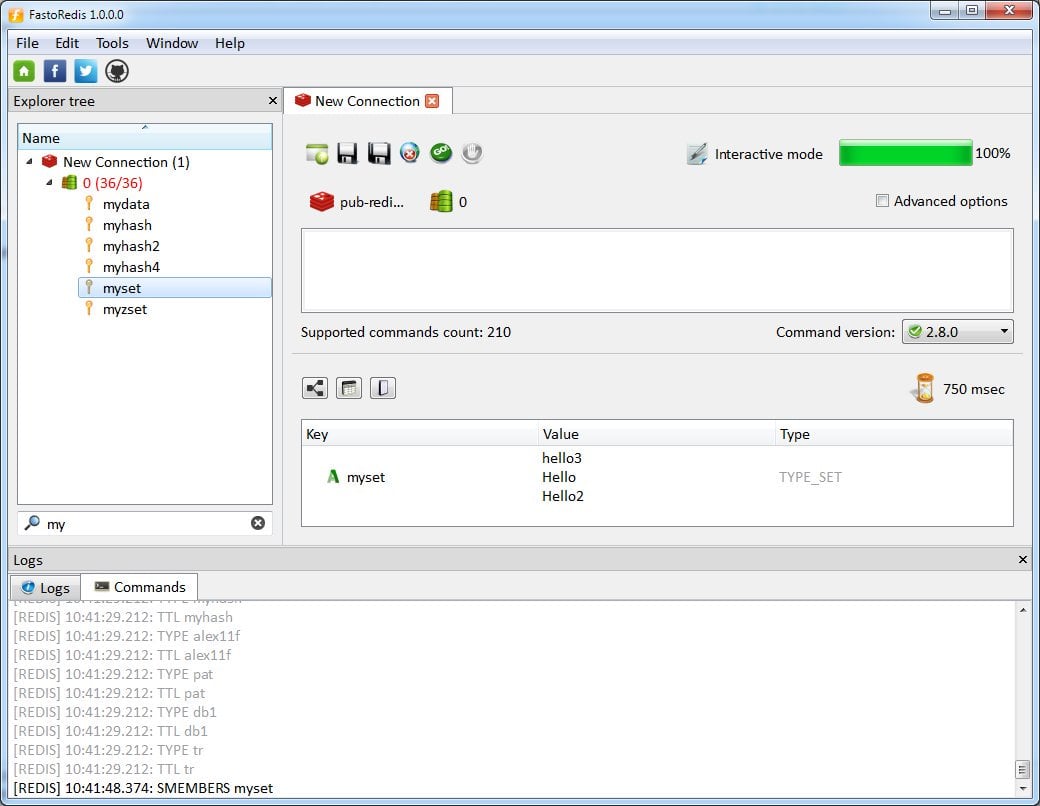The width and height of the screenshot is (1040, 806).
Task: Click the grey stop hand icon
Action: point(472,153)
